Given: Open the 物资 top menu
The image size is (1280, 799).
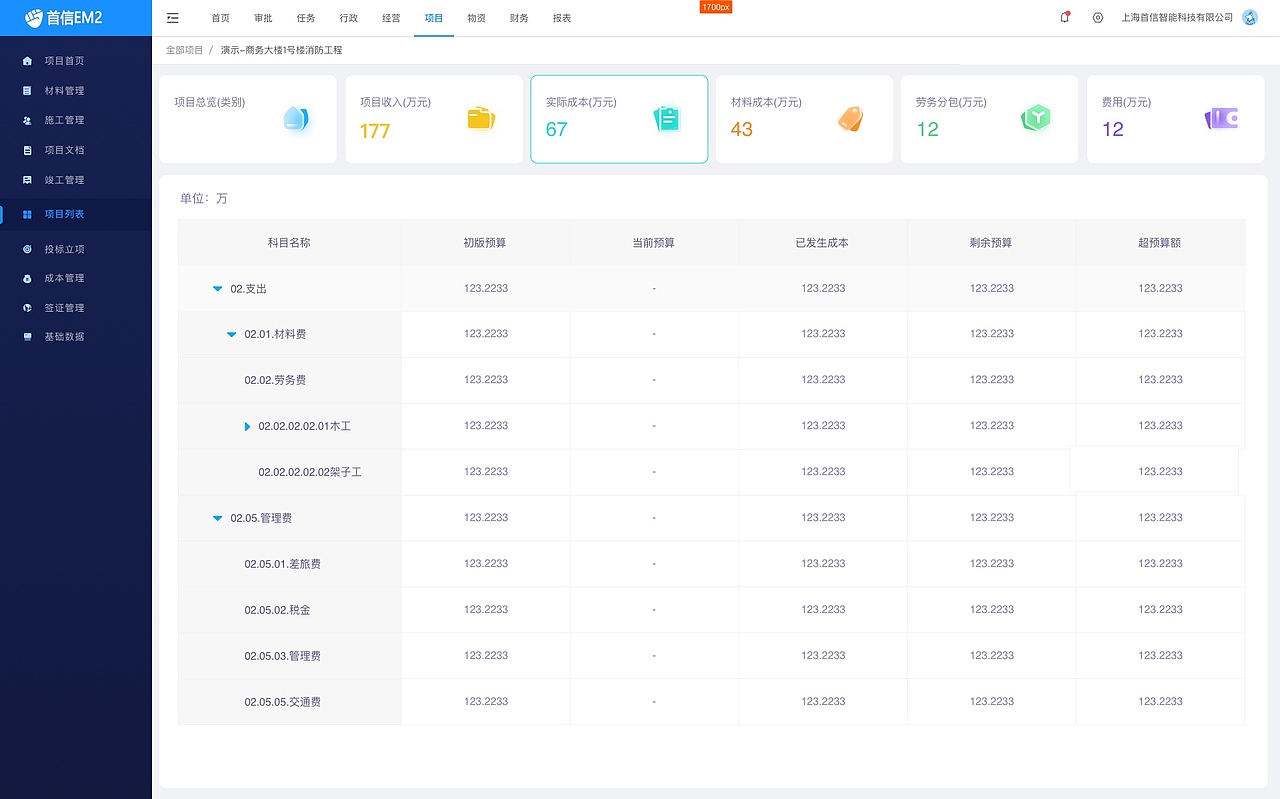Looking at the screenshot, I should coord(476,19).
